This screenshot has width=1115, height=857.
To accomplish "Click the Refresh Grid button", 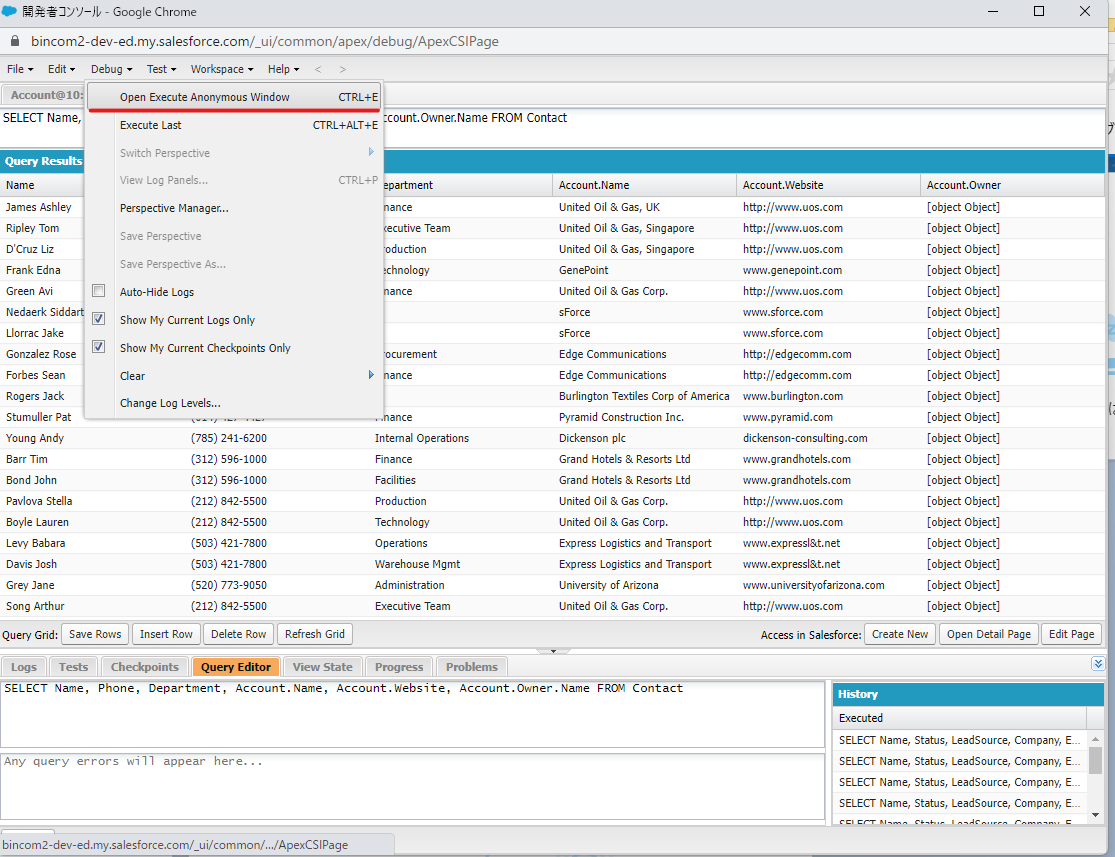I will [314, 633].
